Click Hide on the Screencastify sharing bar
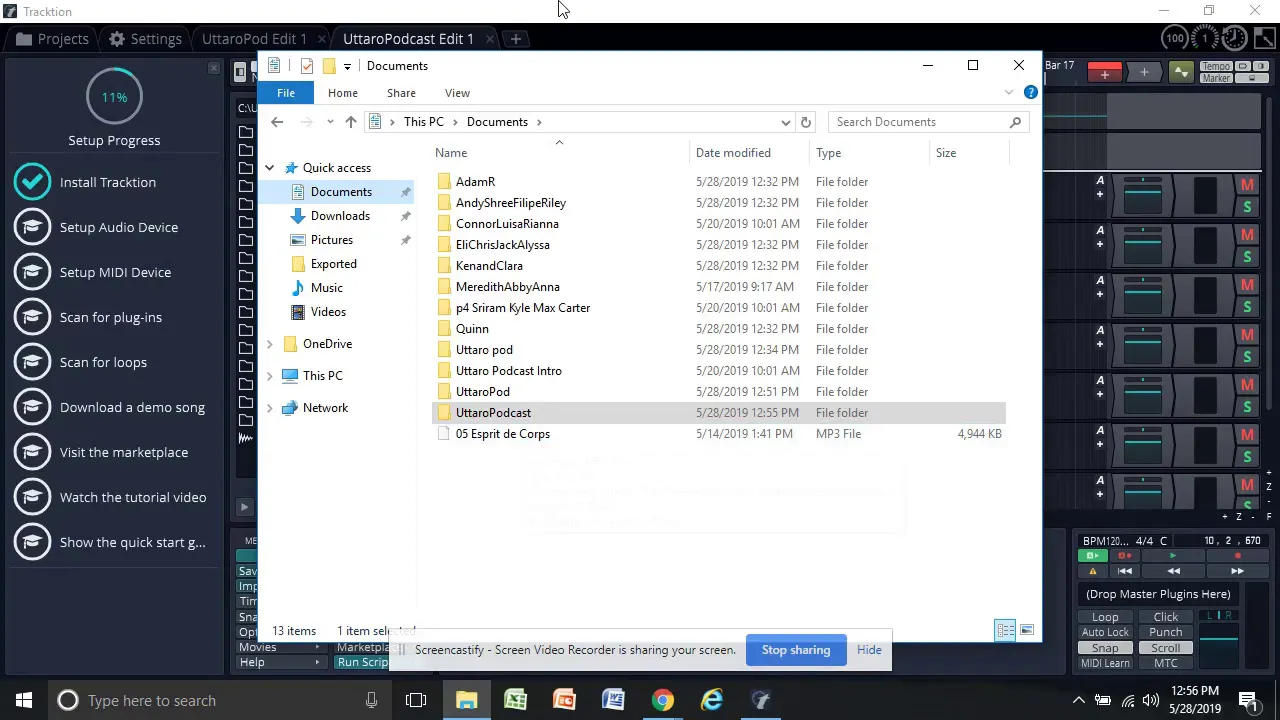The width and height of the screenshot is (1280, 720). (x=869, y=650)
